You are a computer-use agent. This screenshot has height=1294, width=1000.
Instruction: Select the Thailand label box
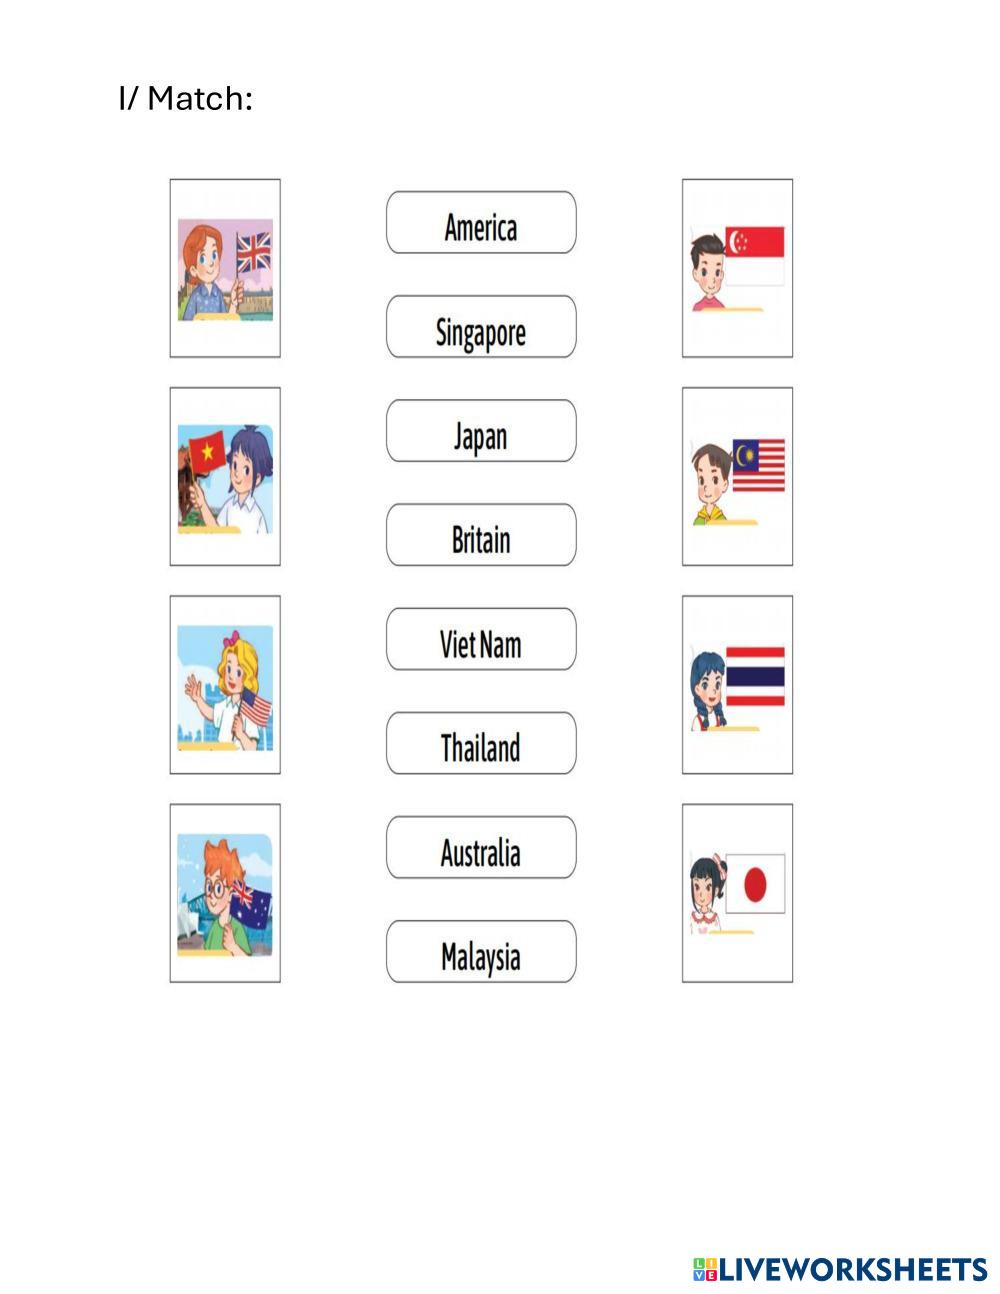coord(481,743)
